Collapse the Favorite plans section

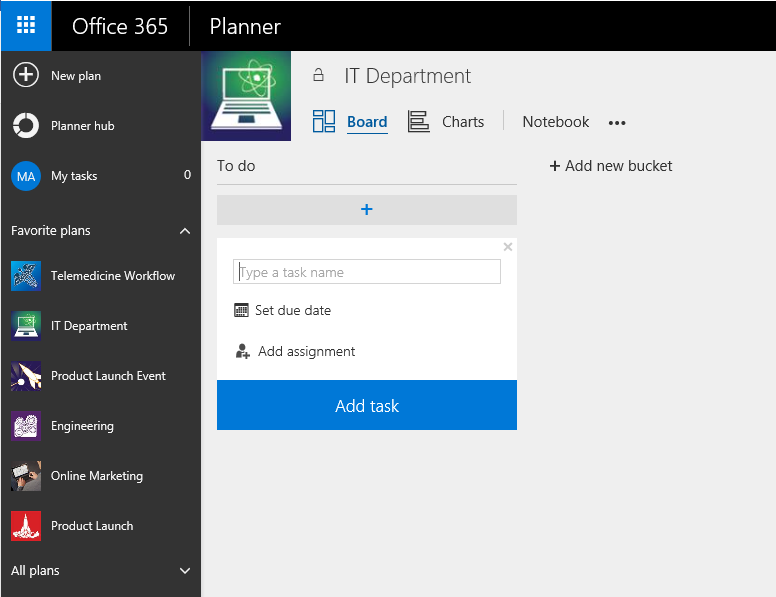pos(185,231)
